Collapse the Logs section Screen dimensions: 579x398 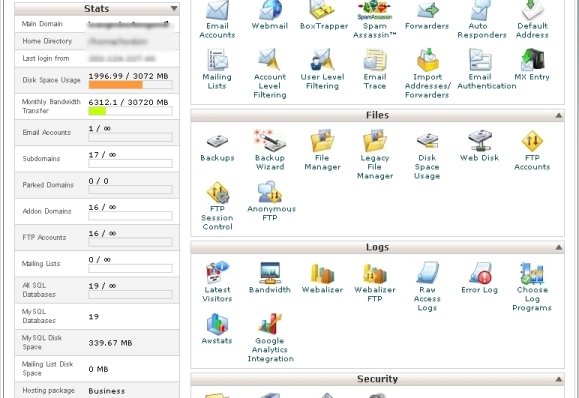558,247
